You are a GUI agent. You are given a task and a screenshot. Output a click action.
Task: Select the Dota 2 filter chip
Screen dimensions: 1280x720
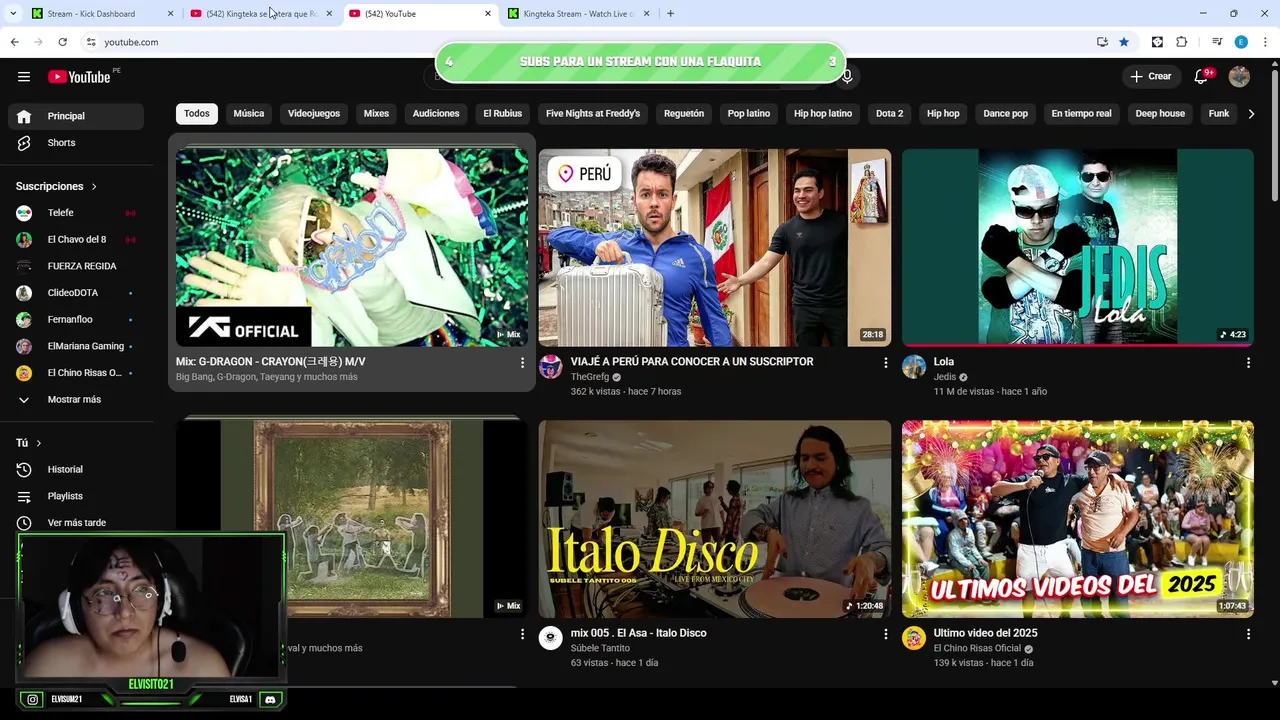[889, 114]
